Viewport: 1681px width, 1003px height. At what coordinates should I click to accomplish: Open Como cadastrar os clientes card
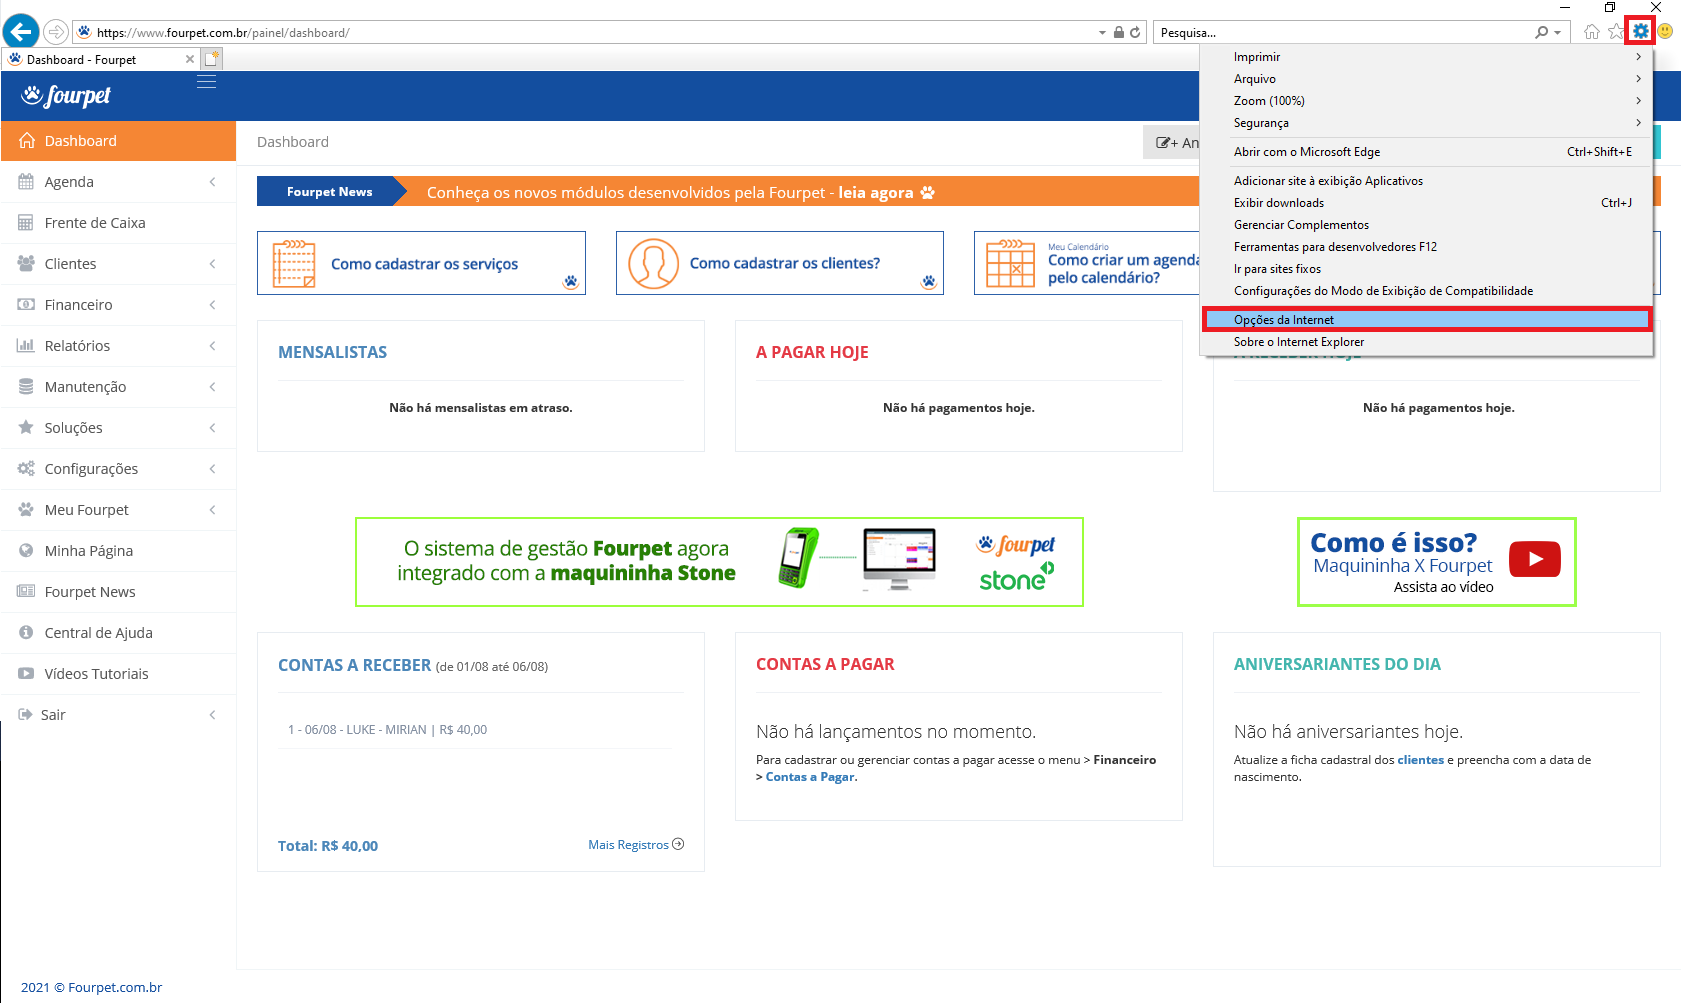click(x=780, y=263)
